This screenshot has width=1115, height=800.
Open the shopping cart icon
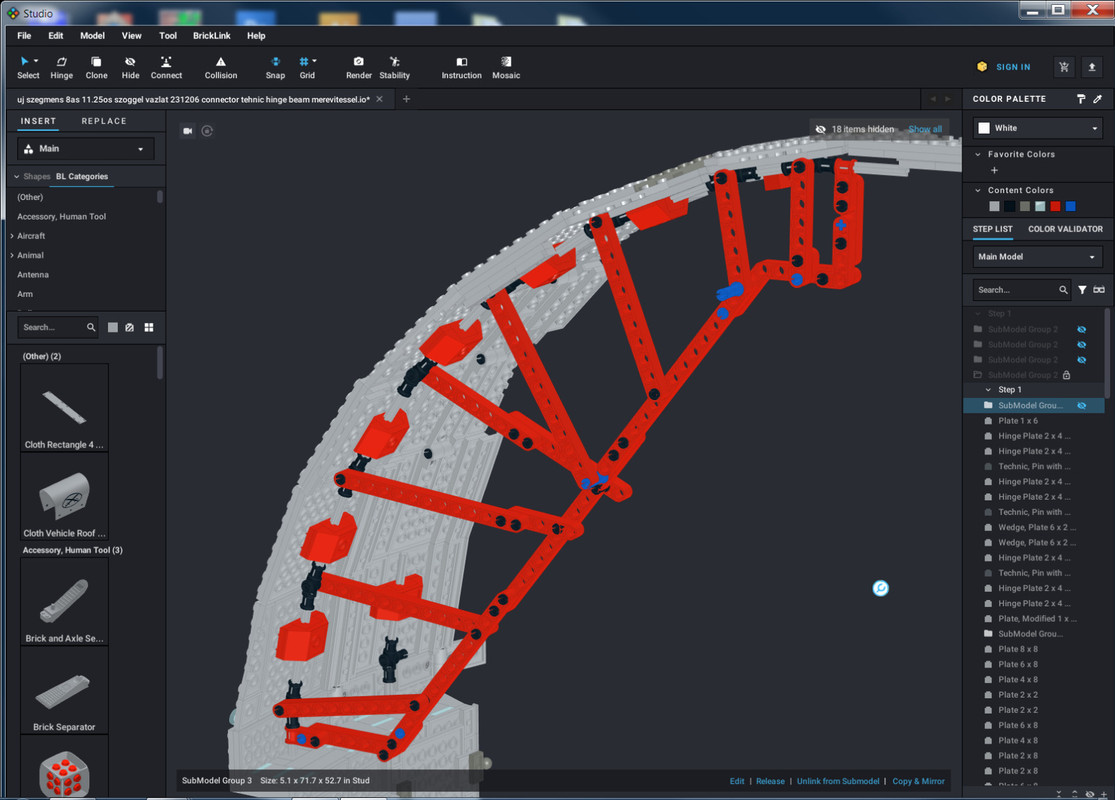1064,67
